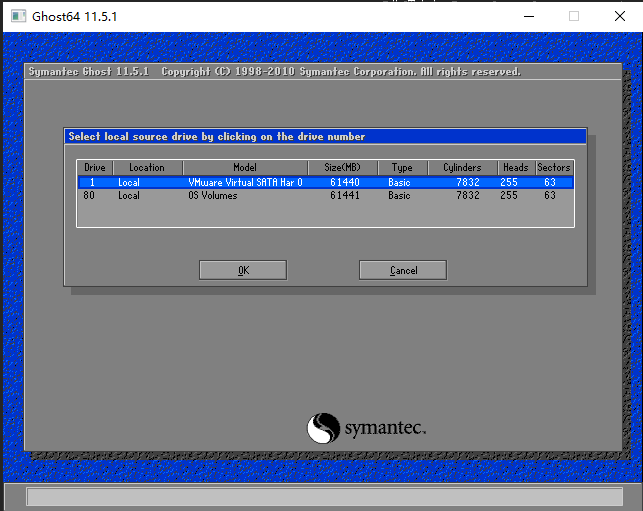Click the Cylinders column header

(462, 168)
